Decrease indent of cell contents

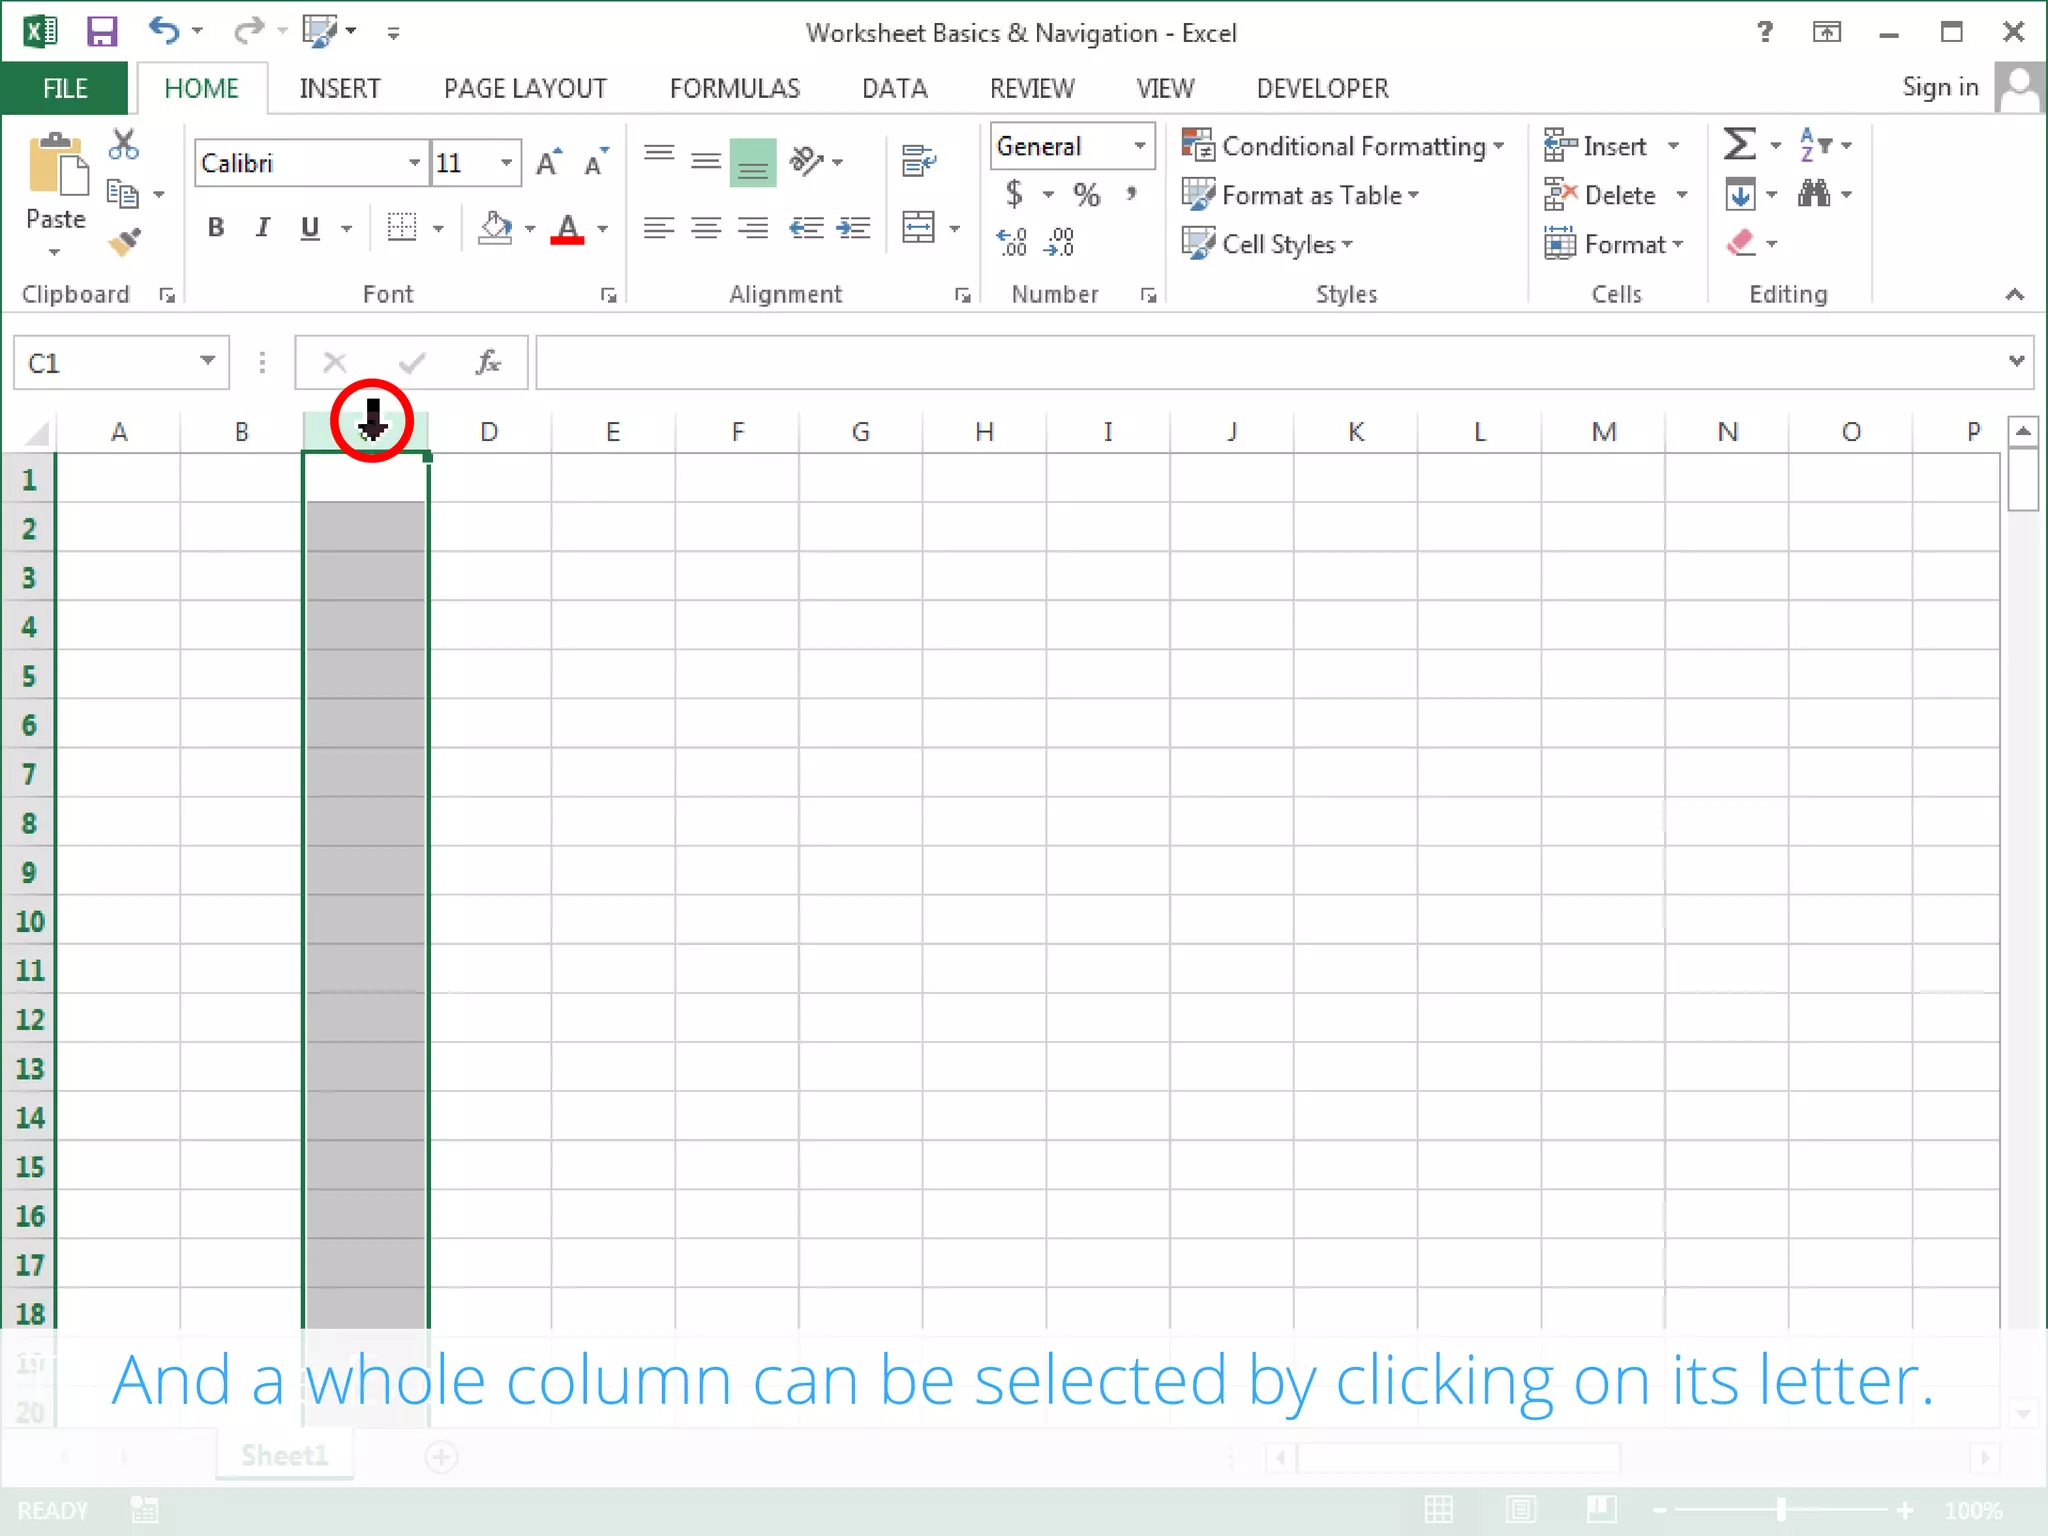coord(806,227)
